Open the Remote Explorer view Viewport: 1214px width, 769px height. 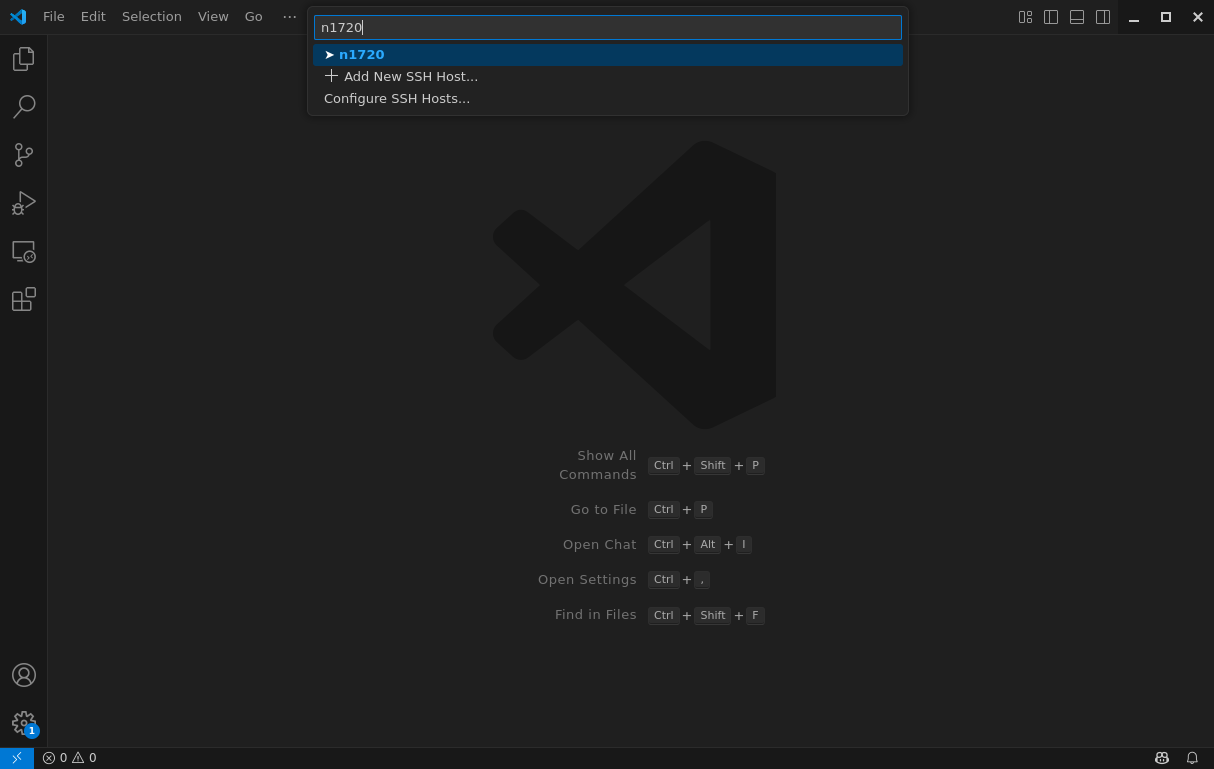pyautogui.click(x=24, y=251)
